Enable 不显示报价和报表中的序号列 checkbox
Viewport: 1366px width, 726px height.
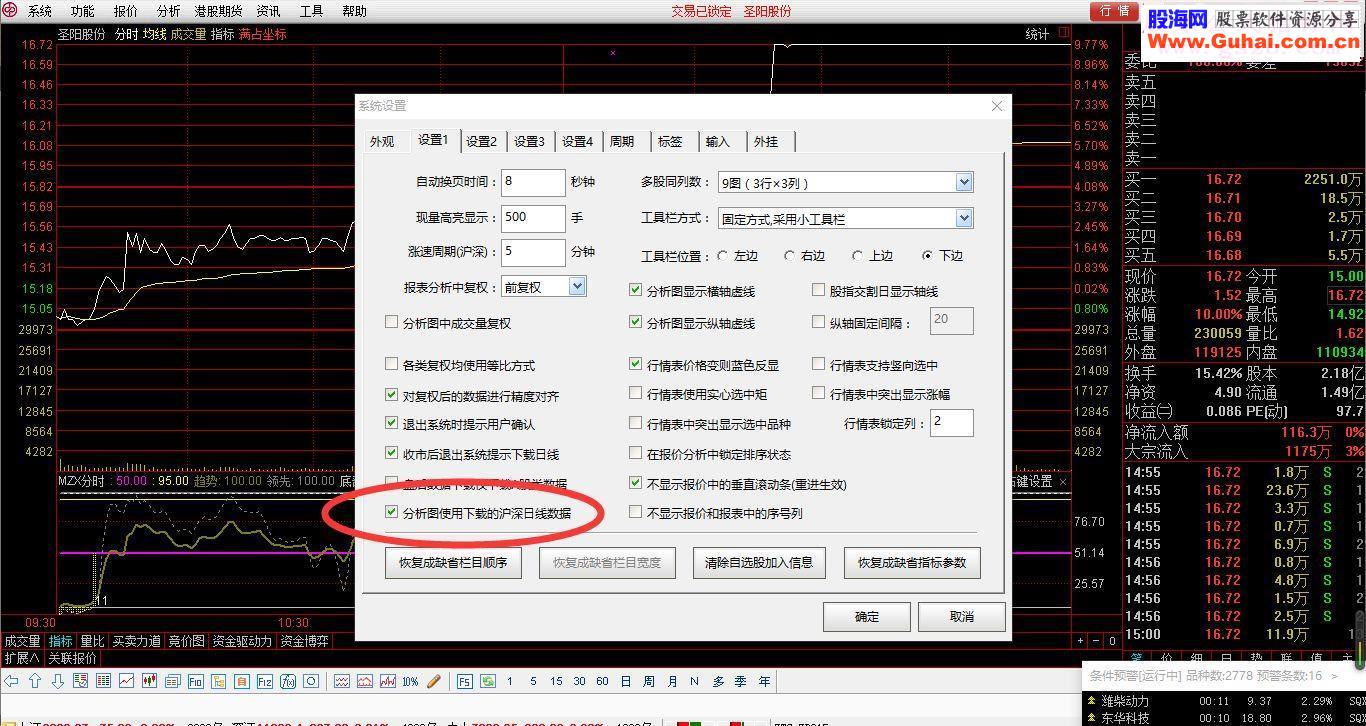pyautogui.click(x=635, y=512)
